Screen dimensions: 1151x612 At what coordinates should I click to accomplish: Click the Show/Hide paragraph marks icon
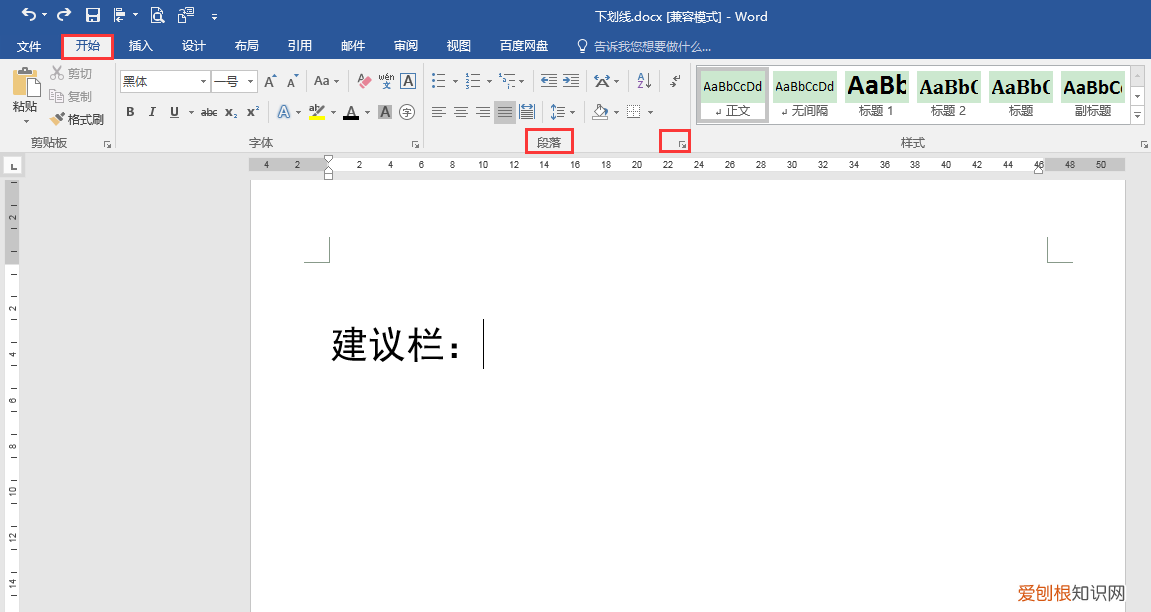674,82
